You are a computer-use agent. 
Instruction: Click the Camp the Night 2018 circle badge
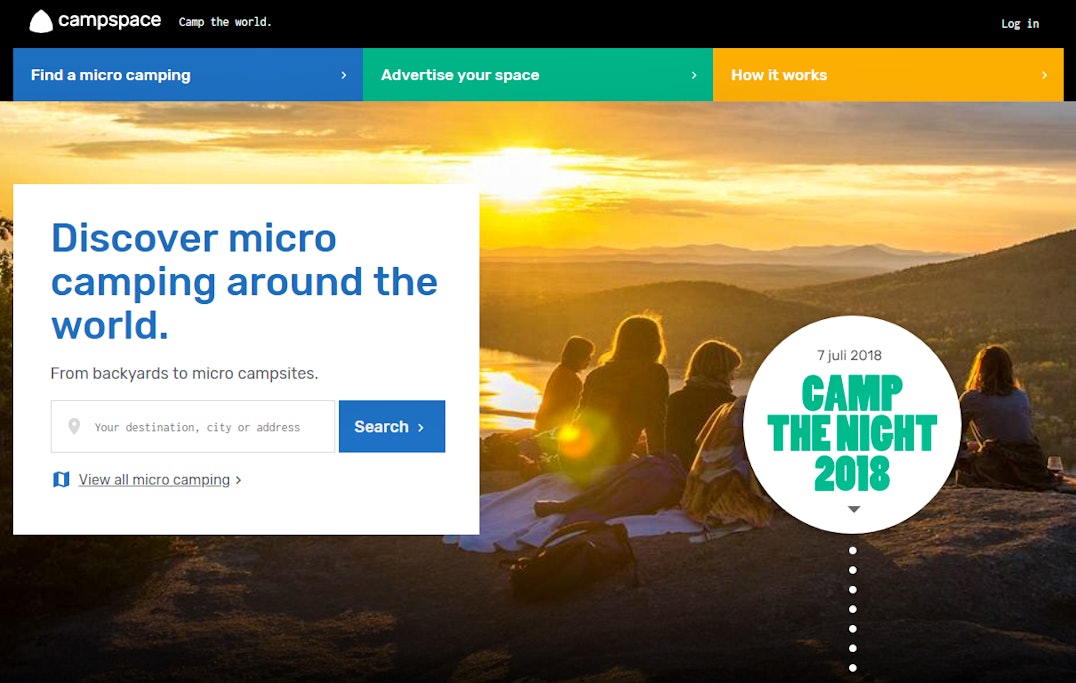[852, 424]
